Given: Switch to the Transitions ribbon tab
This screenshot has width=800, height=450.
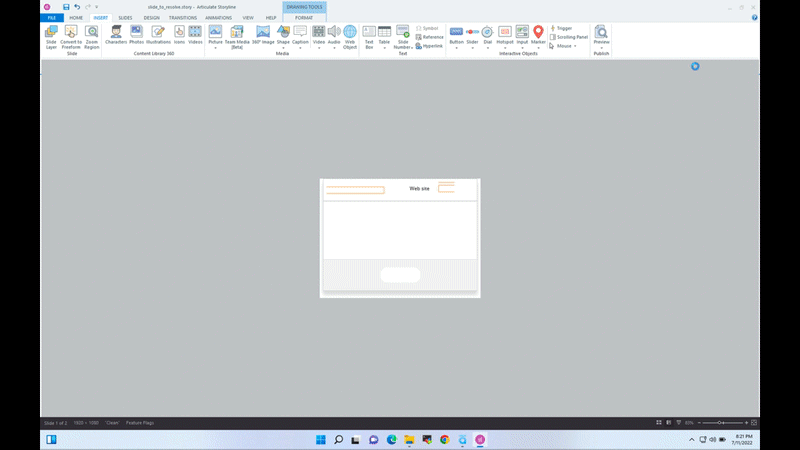Looking at the screenshot, I should coord(183,18).
